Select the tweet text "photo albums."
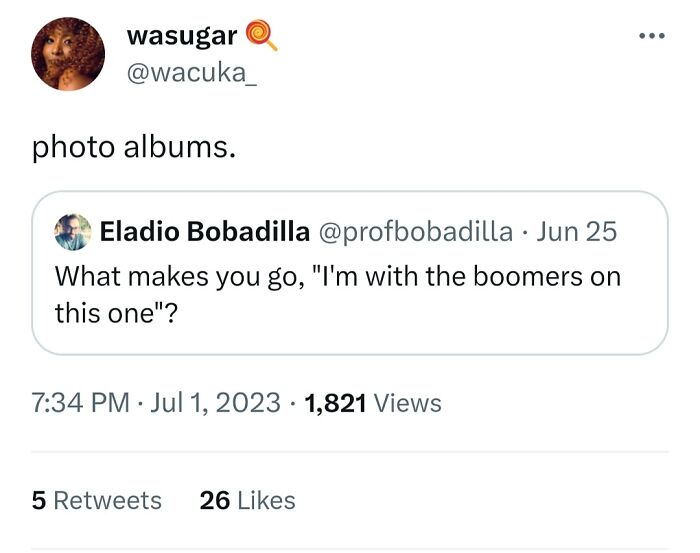 pos(134,147)
